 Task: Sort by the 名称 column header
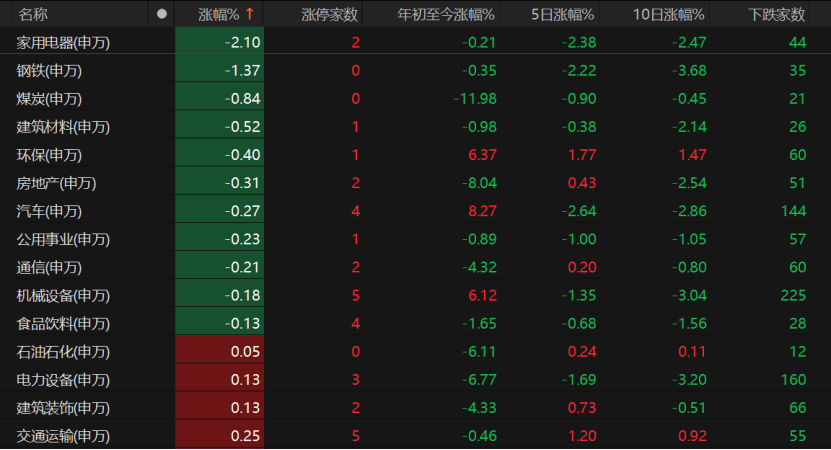pos(33,14)
